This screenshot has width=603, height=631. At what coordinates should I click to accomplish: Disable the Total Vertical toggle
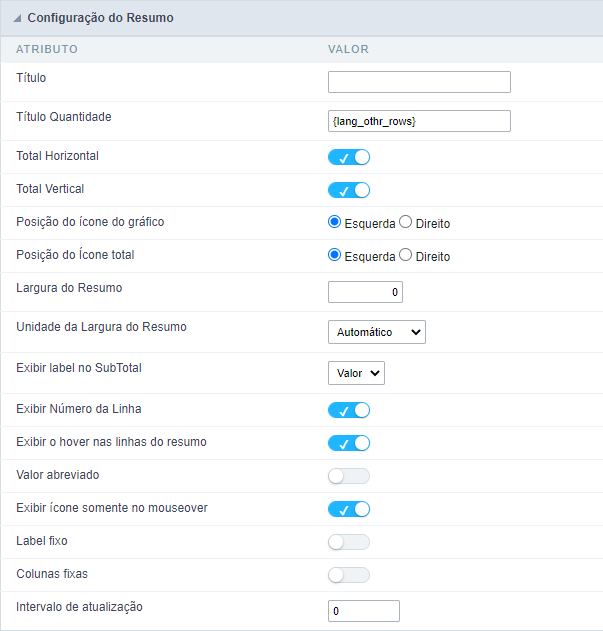point(349,190)
